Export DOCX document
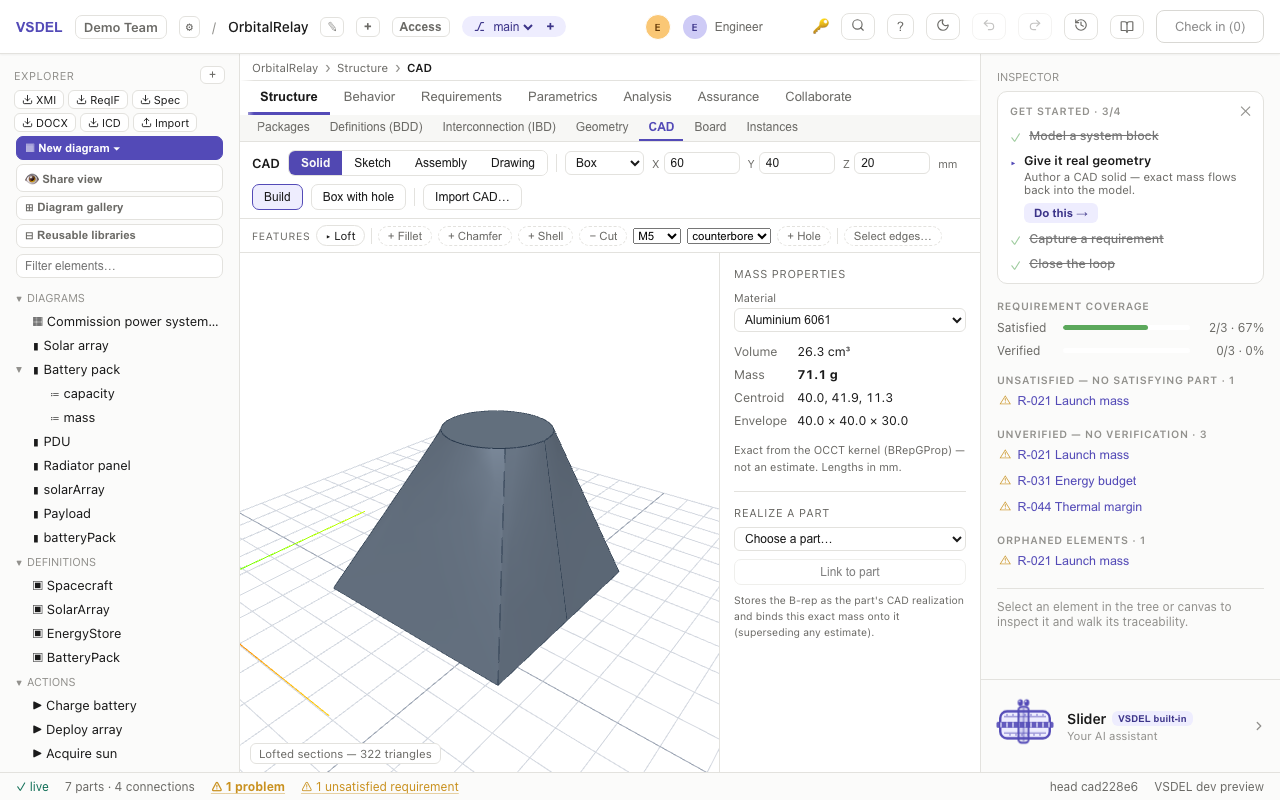 (46, 123)
